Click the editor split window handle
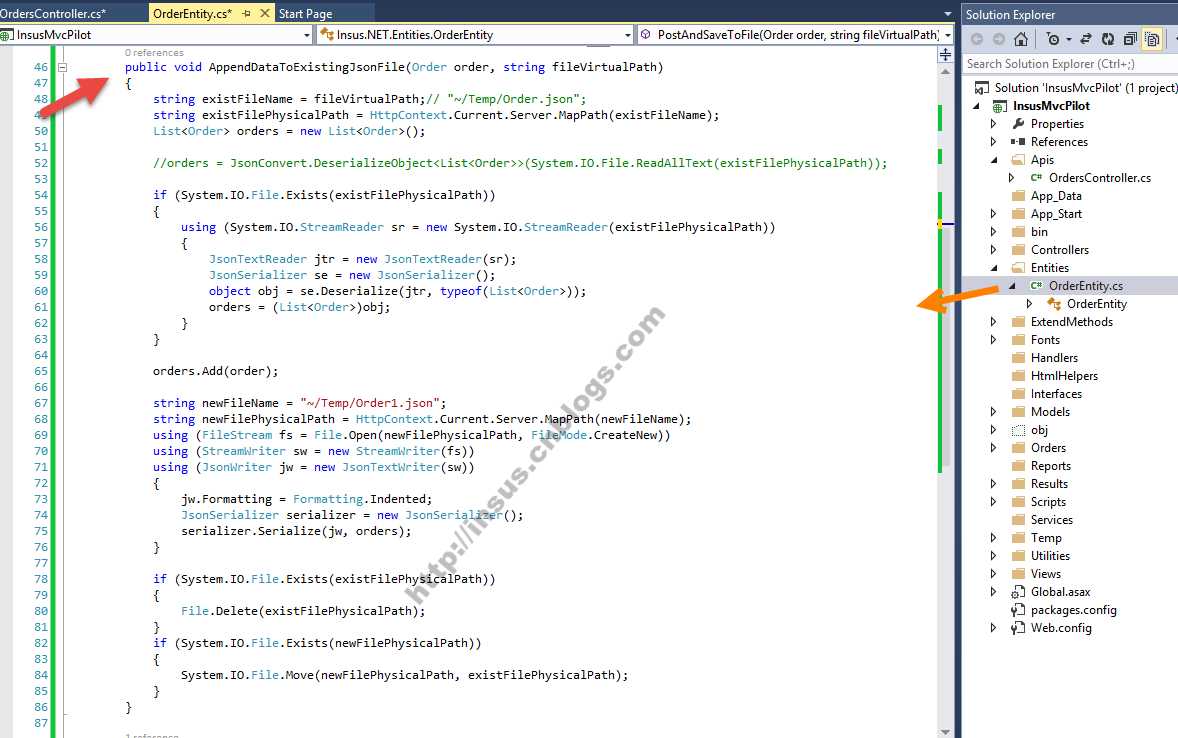Screen dimensions: 1178x738 (x=945, y=55)
